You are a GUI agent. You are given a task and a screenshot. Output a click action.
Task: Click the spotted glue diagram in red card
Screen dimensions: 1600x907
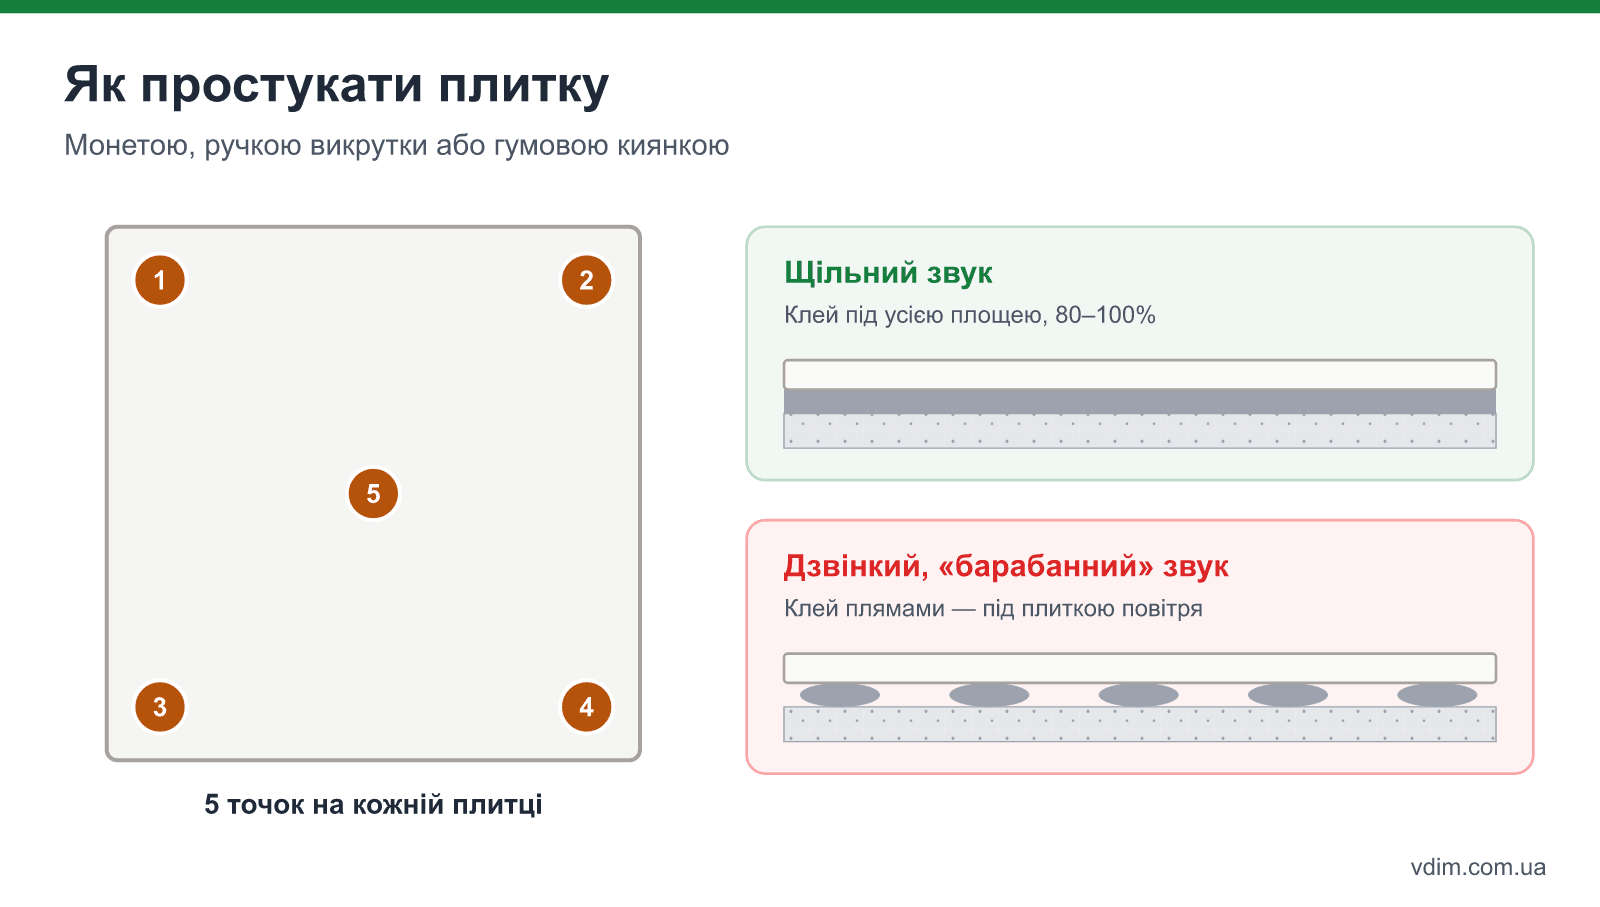(x=1140, y=697)
